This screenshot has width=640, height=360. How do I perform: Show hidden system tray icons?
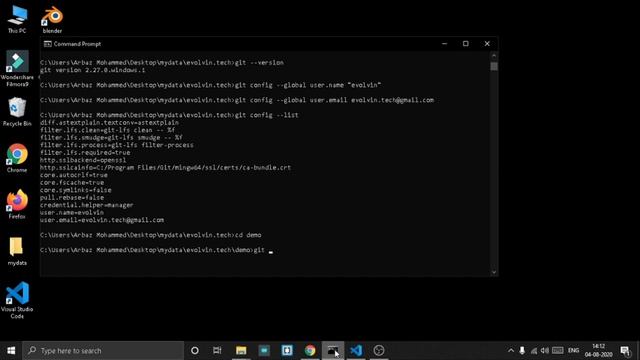[x=511, y=351]
